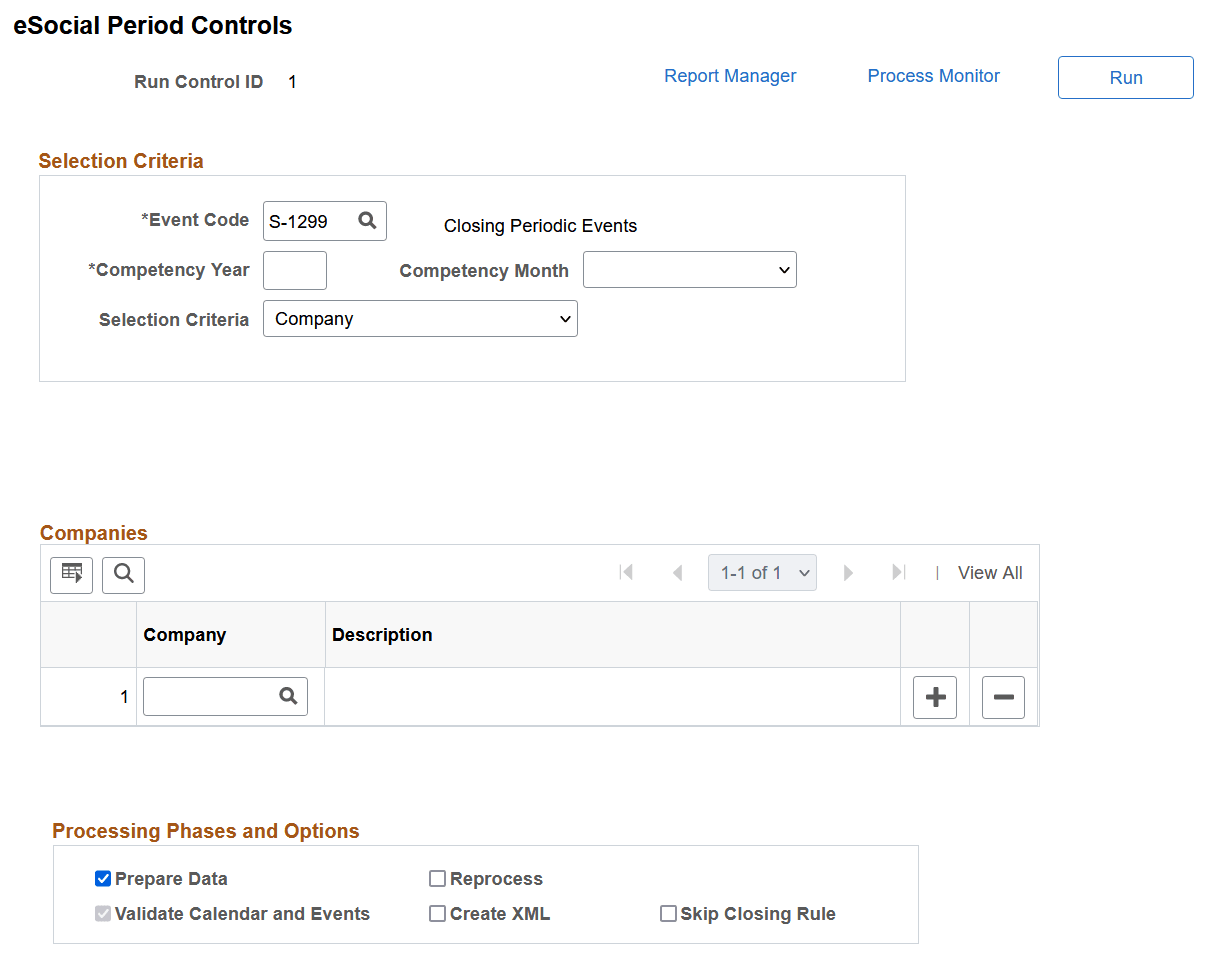Open the Competency Month dropdown
Viewport: 1205px width, 957px height.
point(689,269)
